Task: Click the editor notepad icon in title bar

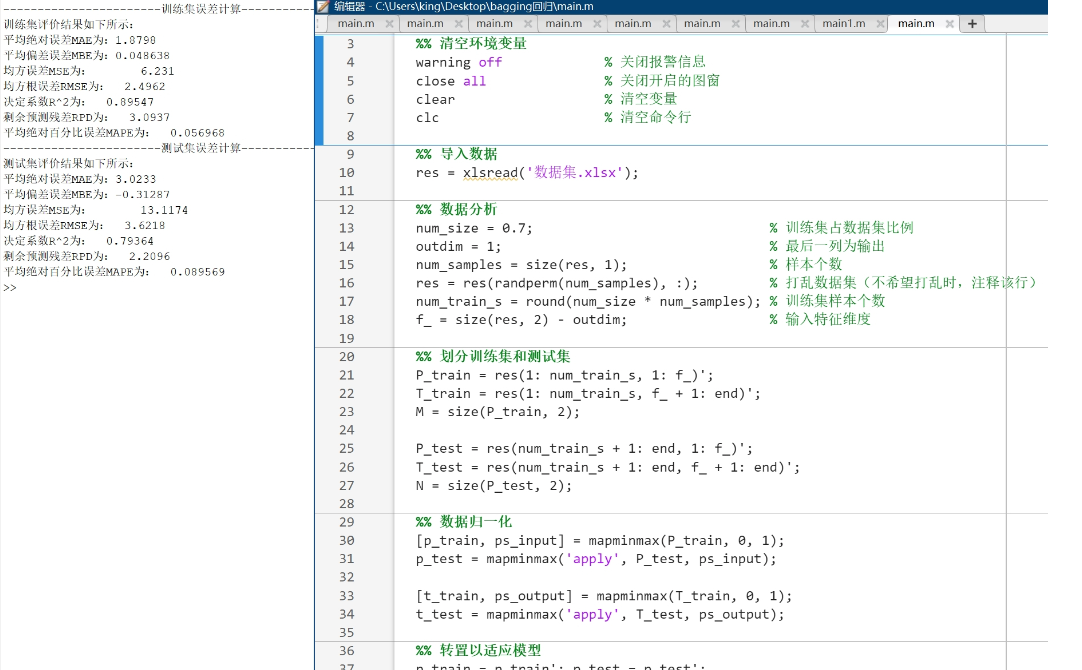Action: (323, 6)
